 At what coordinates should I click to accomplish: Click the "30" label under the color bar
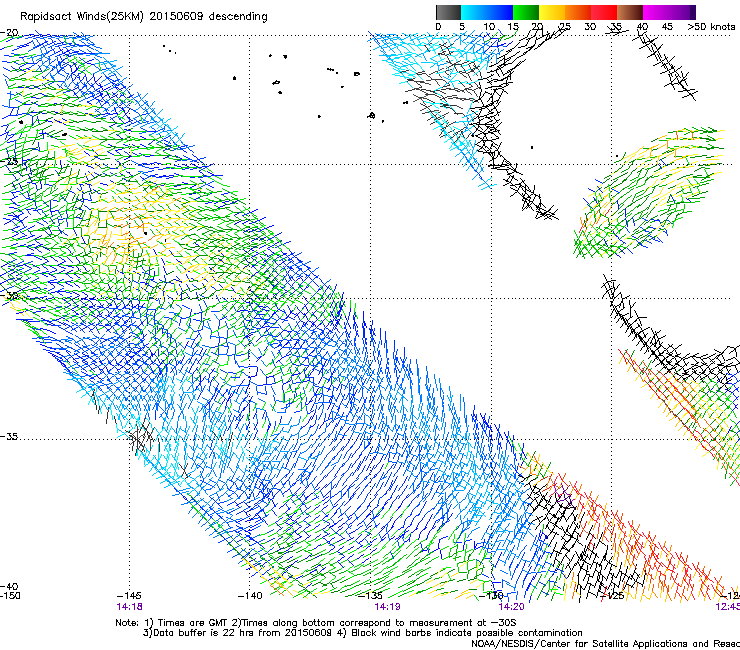(x=590, y=27)
